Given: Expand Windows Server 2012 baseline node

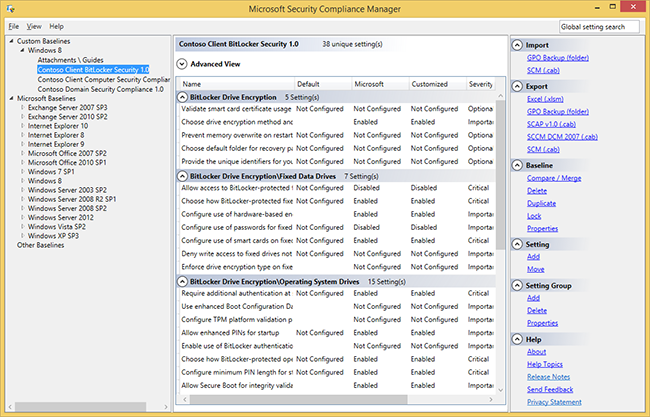Looking at the screenshot, I should click(x=22, y=216).
